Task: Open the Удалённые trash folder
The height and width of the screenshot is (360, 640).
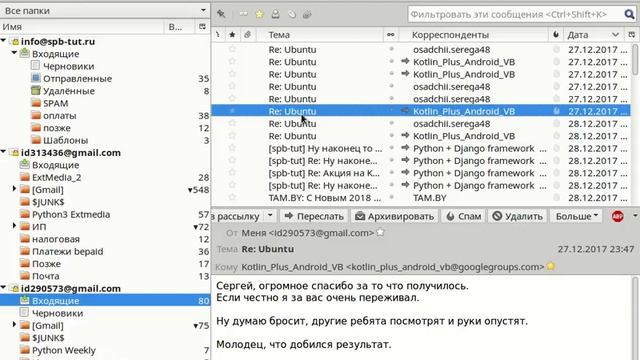Action: click(69, 91)
